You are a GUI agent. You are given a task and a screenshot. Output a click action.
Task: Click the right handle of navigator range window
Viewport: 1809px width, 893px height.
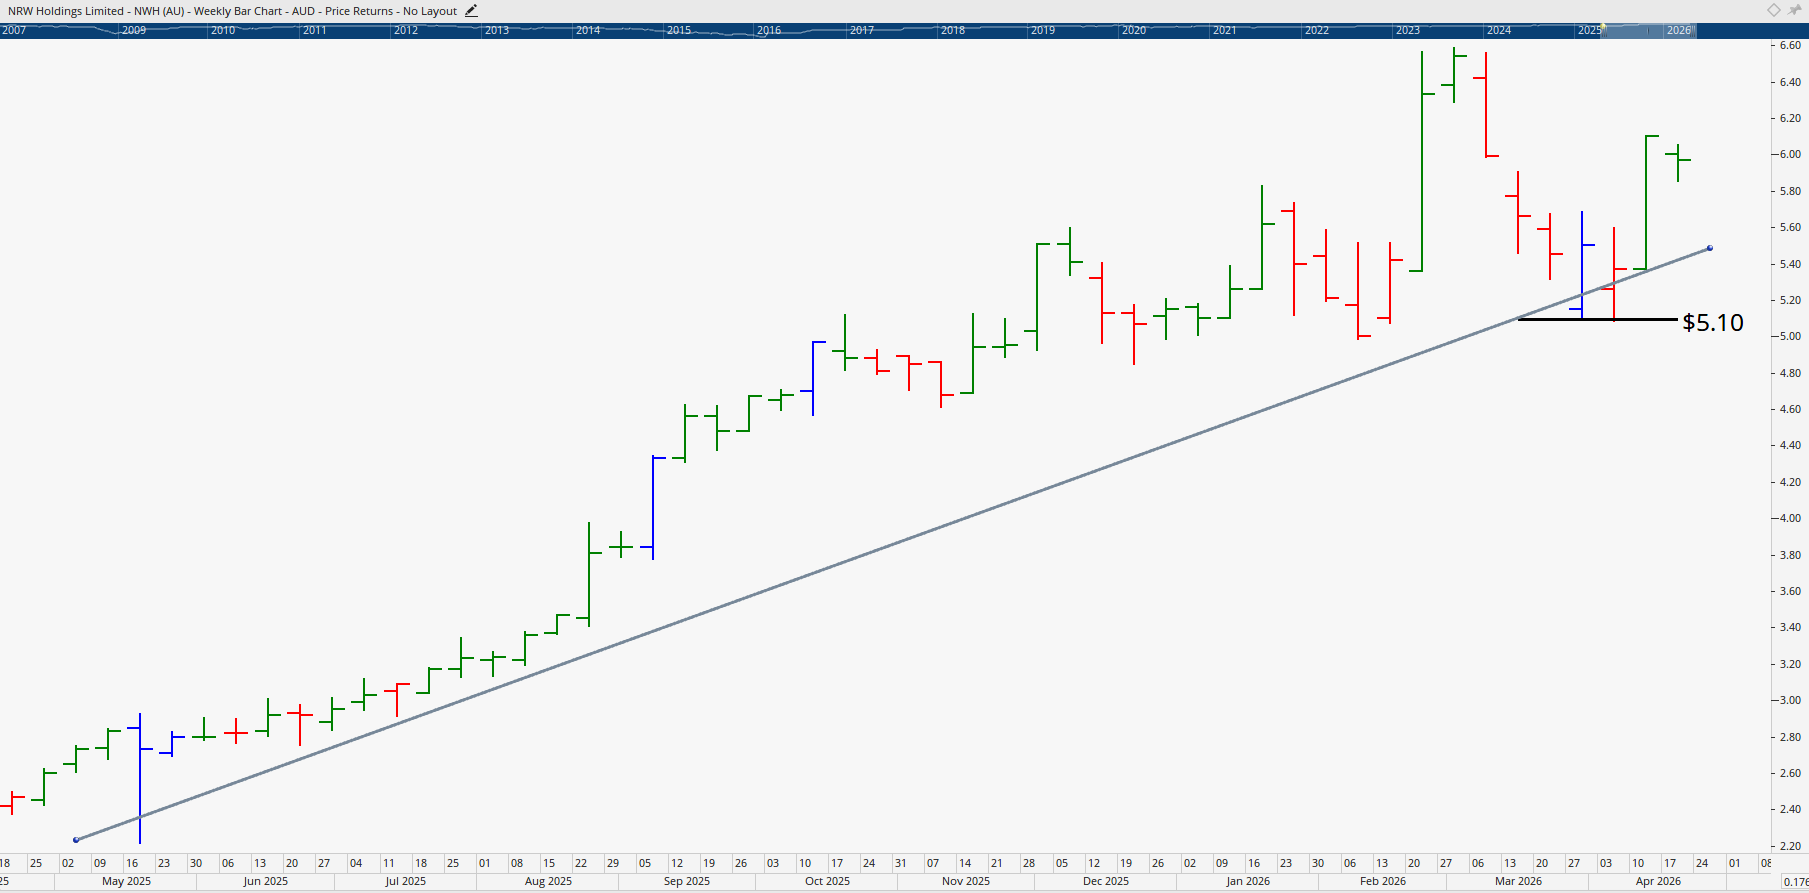[1693, 31]
